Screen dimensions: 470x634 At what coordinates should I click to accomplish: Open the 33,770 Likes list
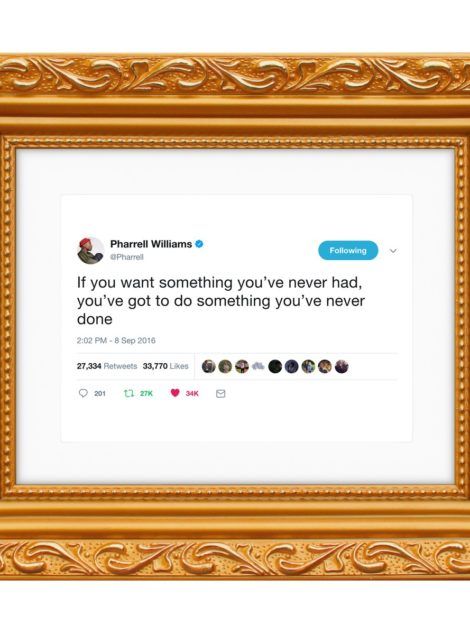click(165, 366)
